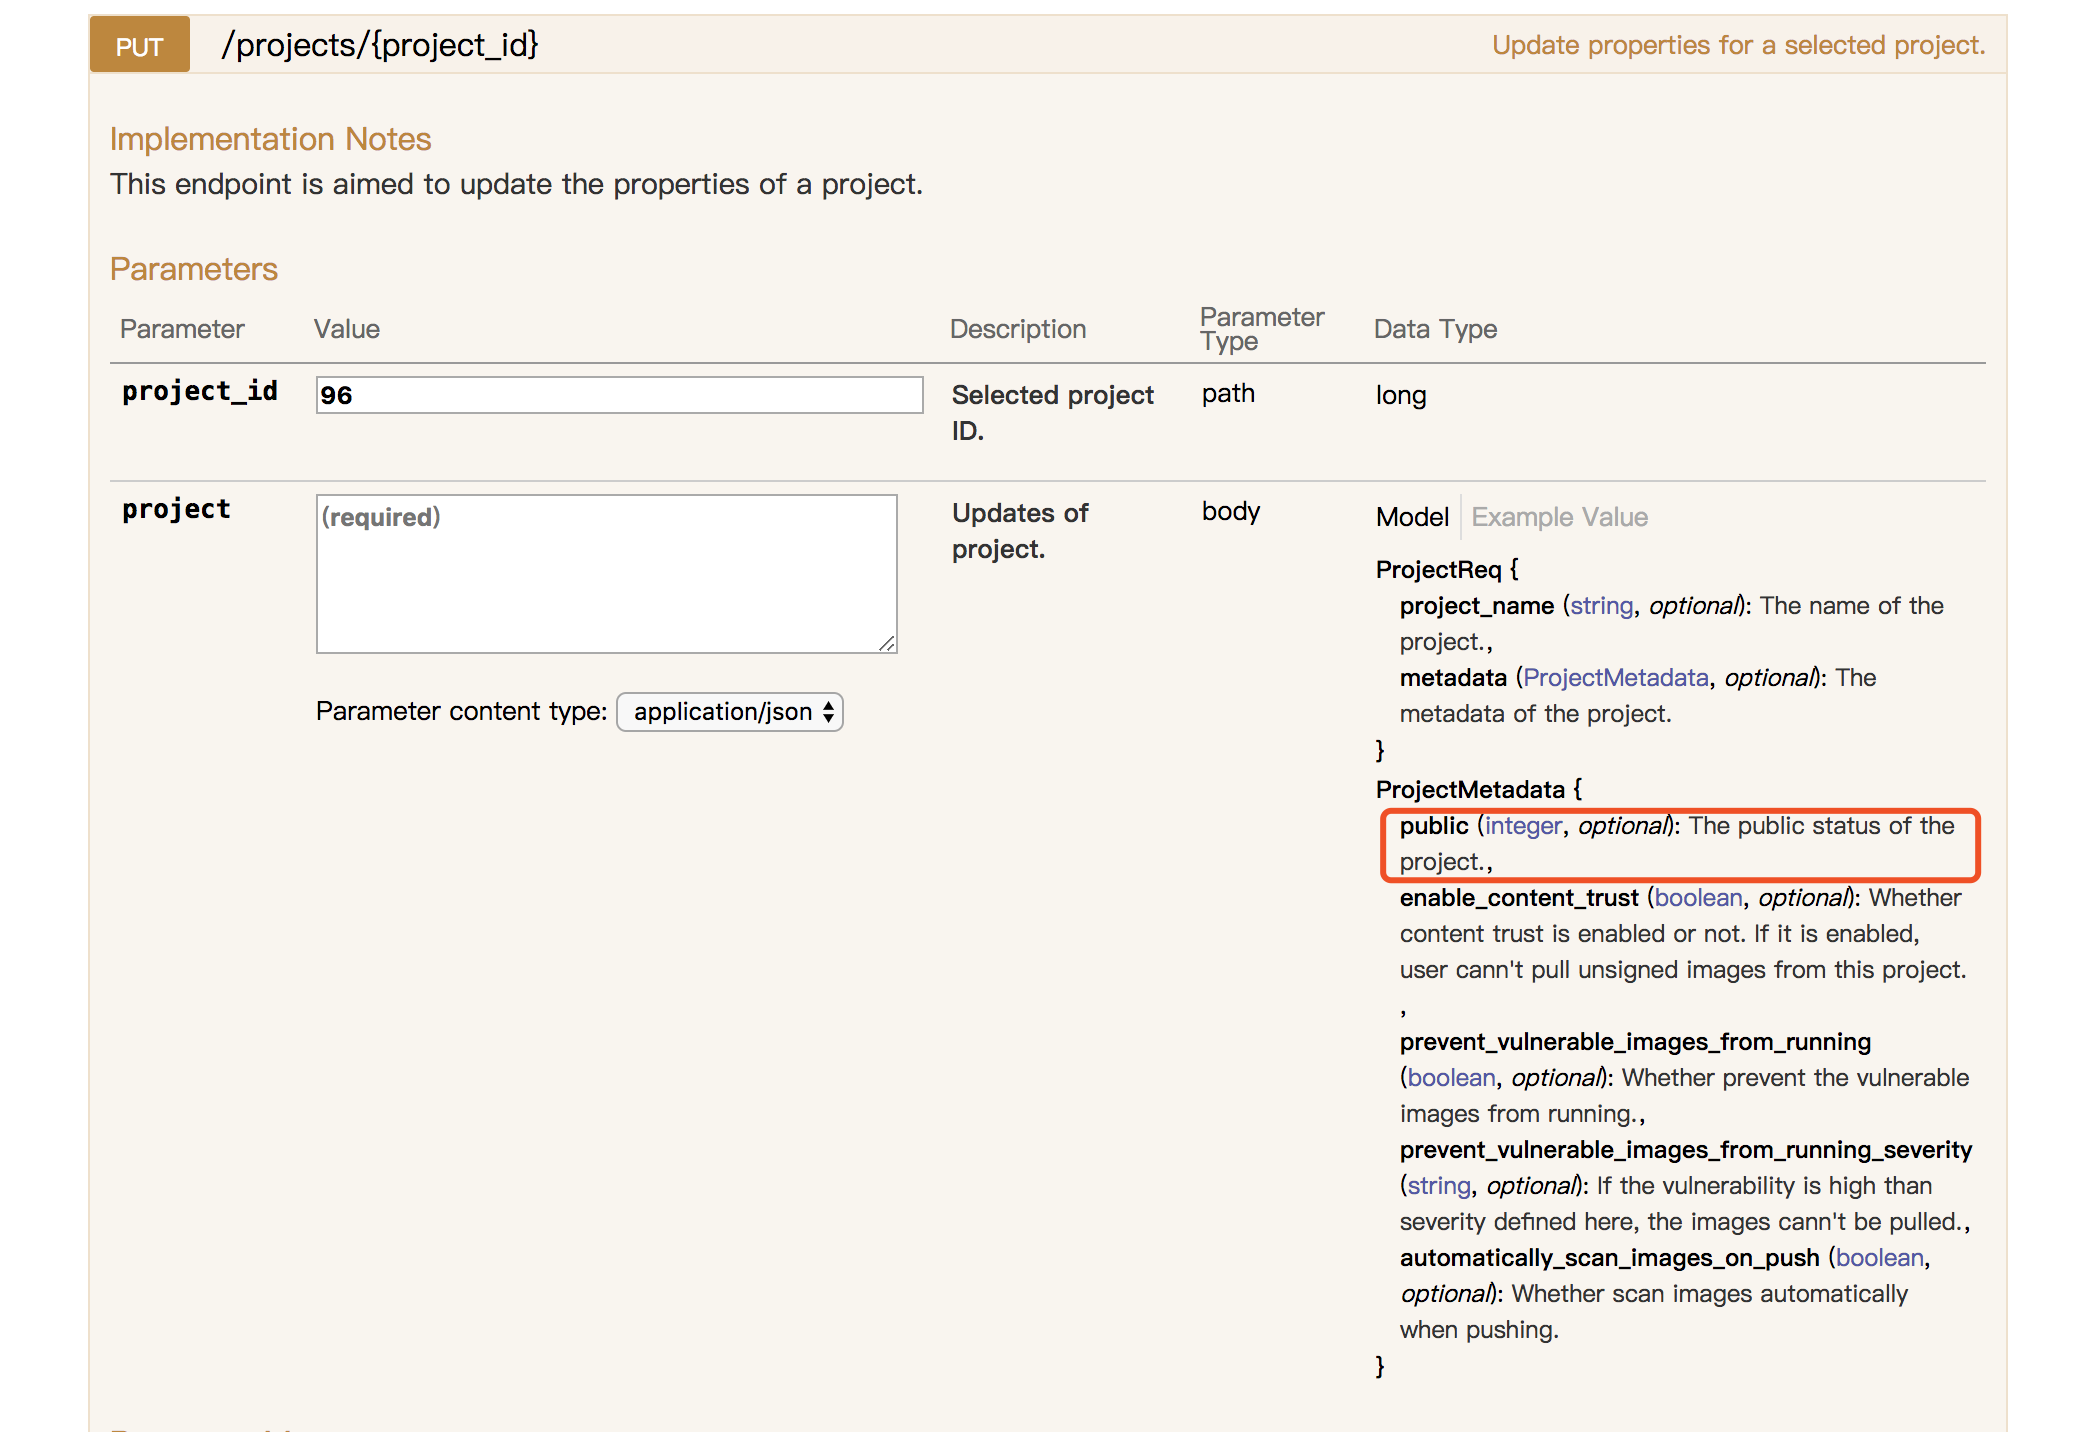The height and width of the screenshot is (1432, 2100).
Task: Click the ProjectMetadata type link
Action: point(1615,678)
